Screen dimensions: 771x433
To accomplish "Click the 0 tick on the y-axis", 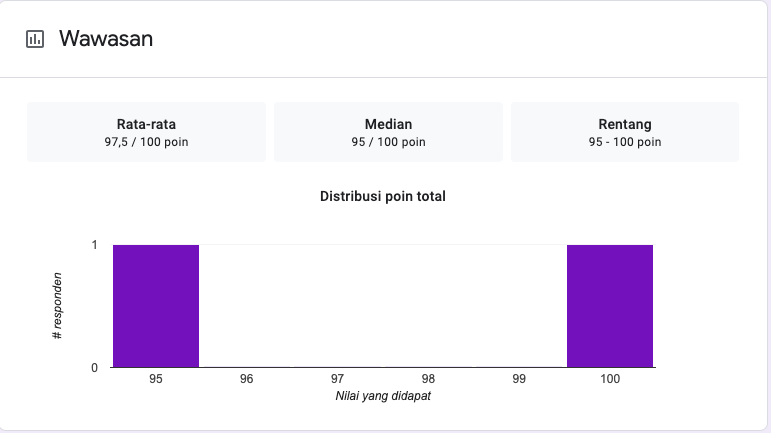I will (x=94, y=367).
